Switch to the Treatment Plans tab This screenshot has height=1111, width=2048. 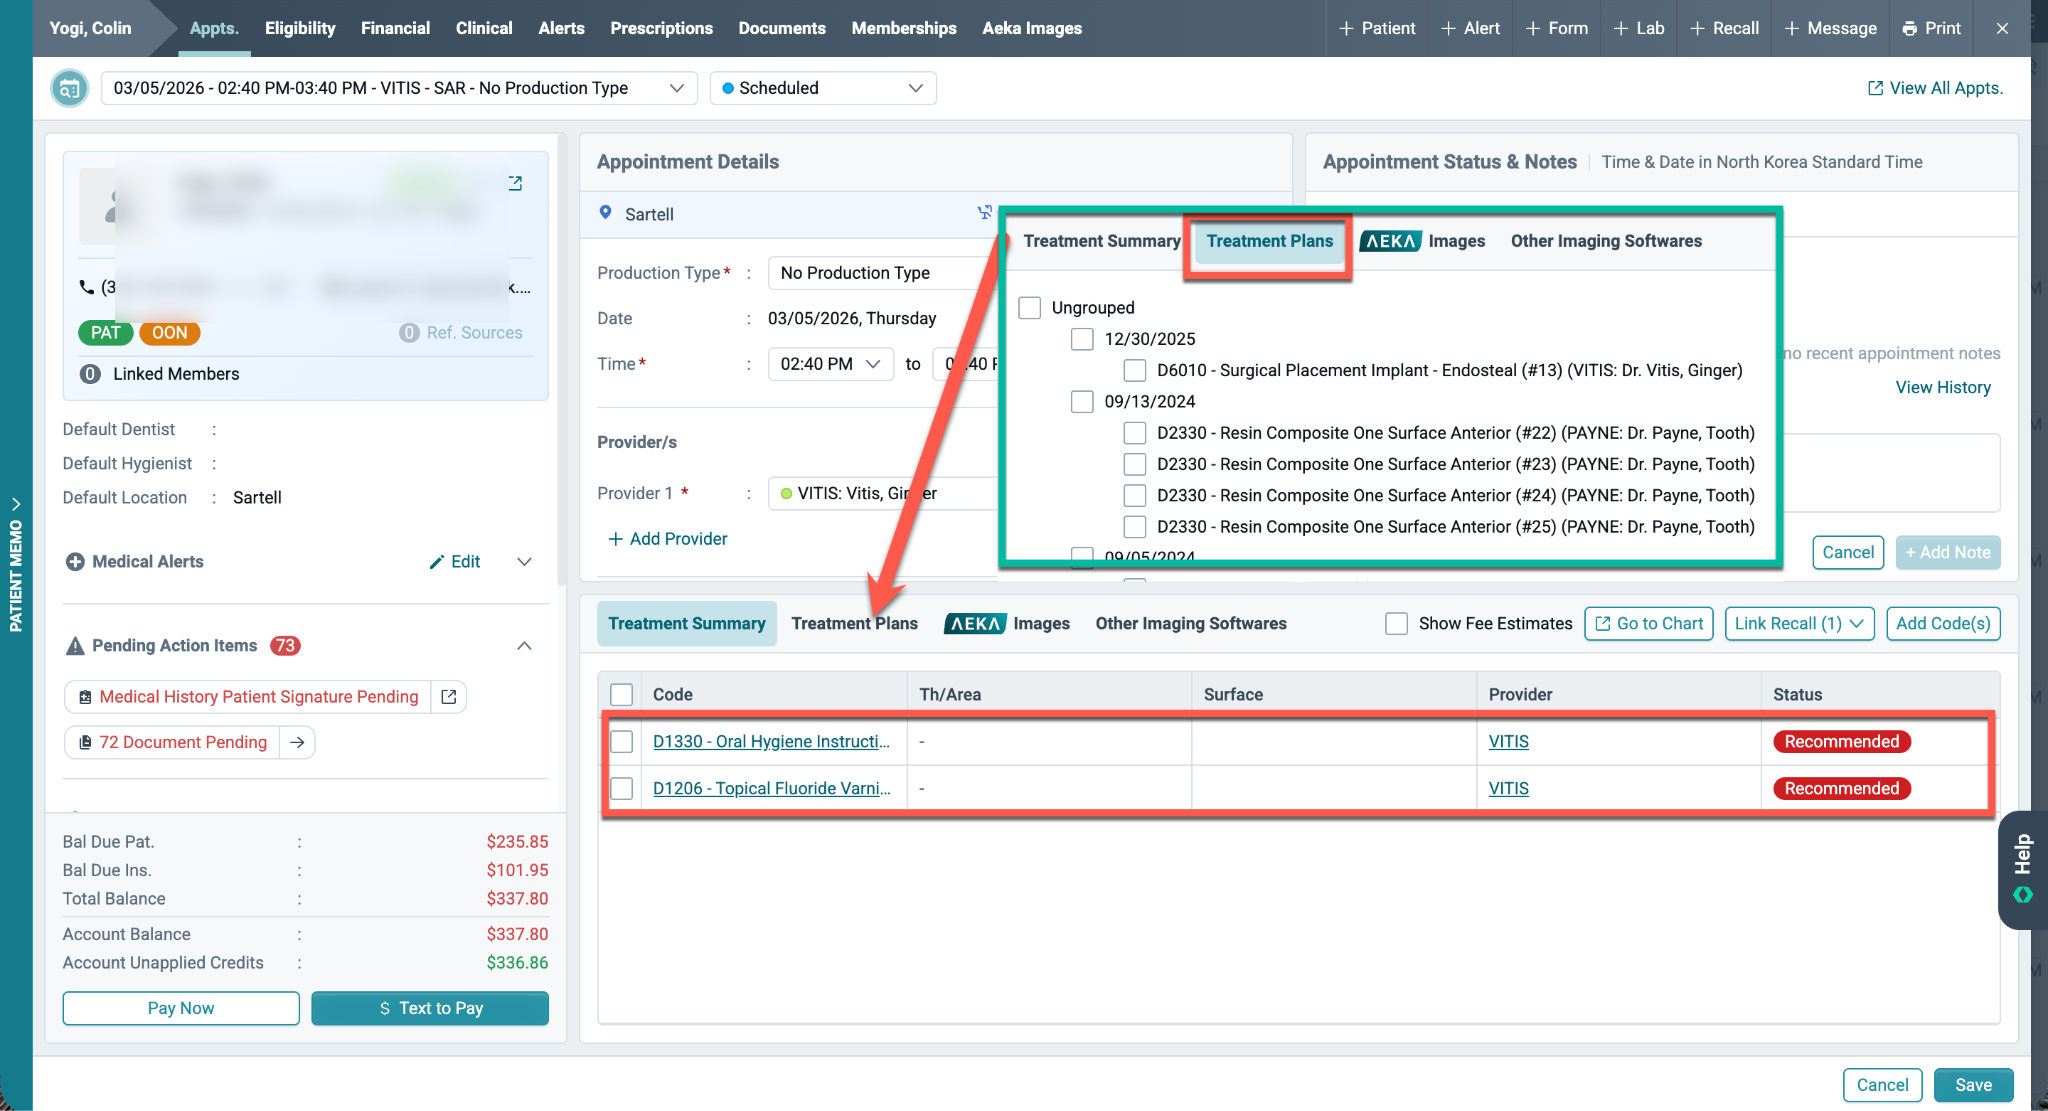tap(854, 623)
